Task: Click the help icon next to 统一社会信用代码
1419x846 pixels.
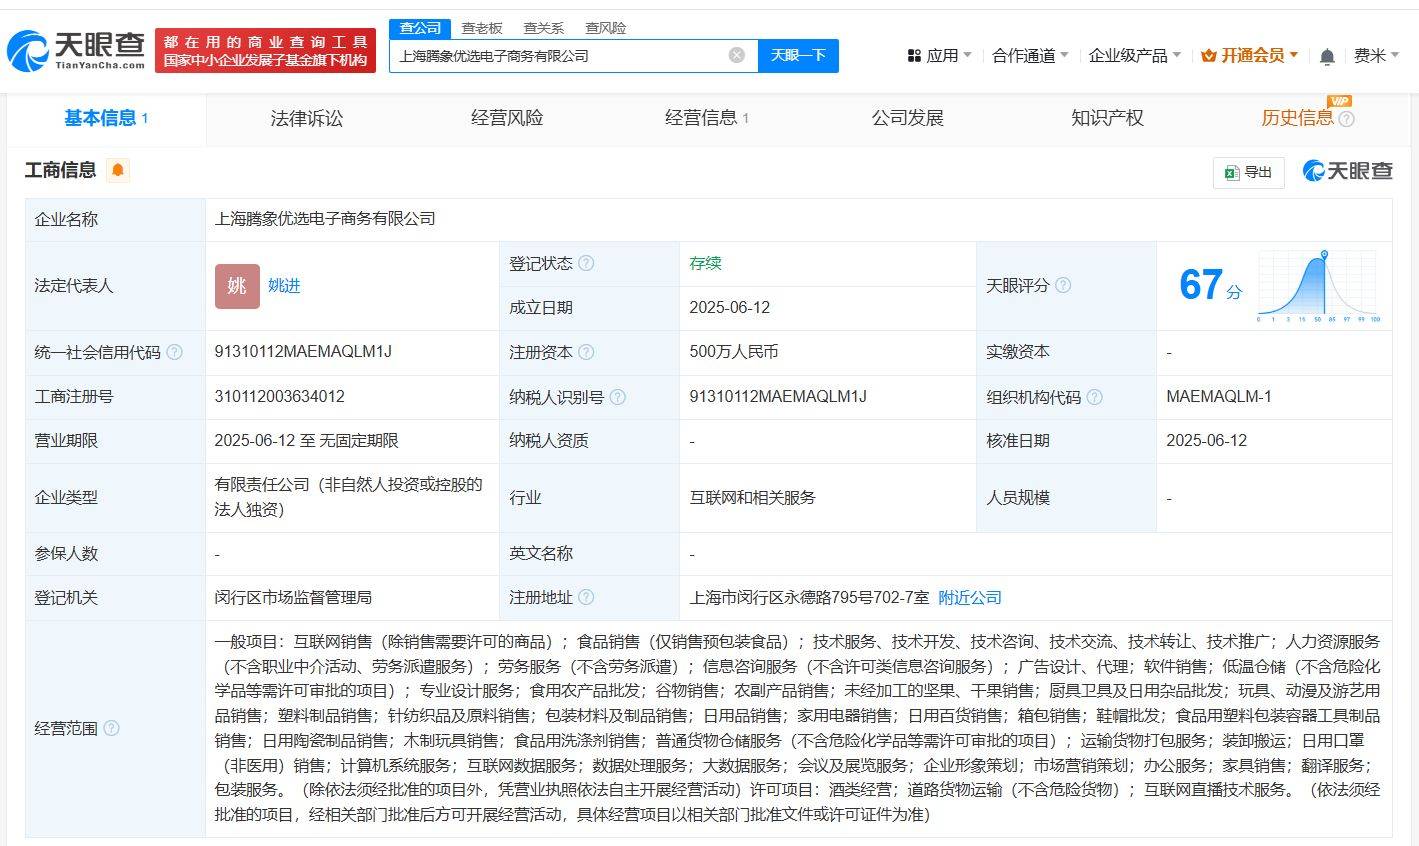Action: point(174,352)
